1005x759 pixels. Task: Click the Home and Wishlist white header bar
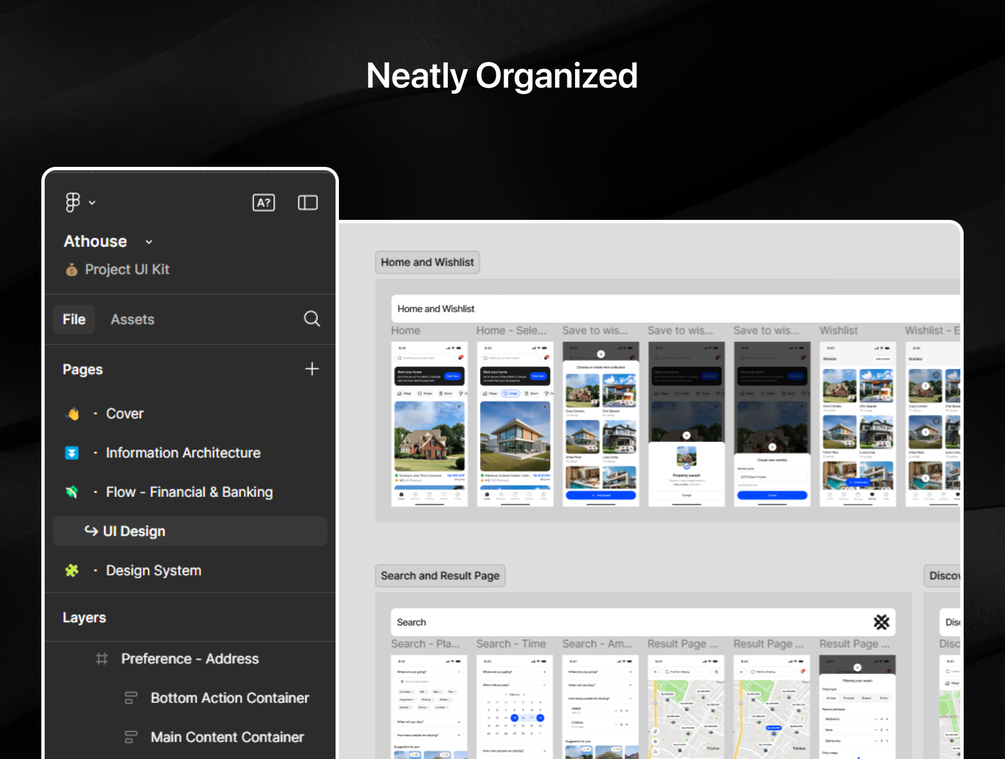pos(676,308)
